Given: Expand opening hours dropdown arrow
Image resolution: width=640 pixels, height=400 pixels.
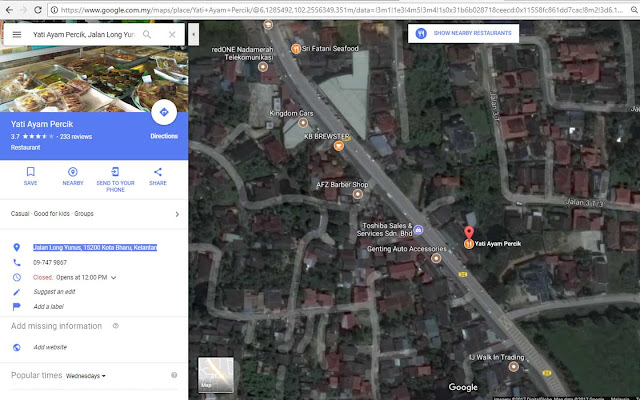Looking at the screenshot, I should point(113,278).
